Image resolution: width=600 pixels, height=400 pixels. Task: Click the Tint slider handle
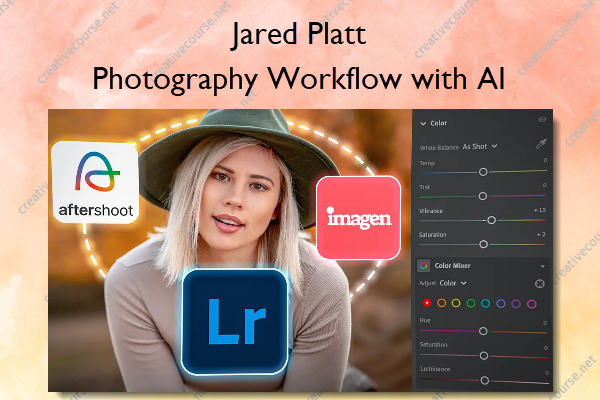(x=483, y=196)
